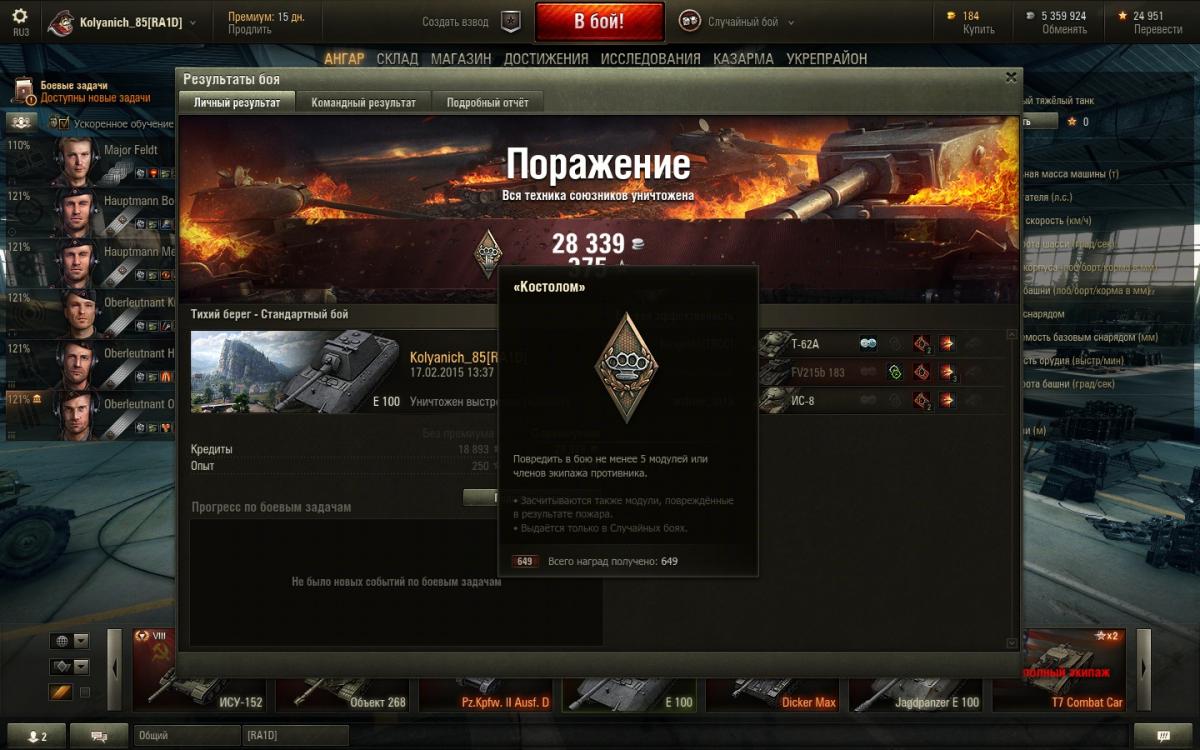Viewport: 1200px width, 750px height.
Task: Switch to the Подробный отчёт tab
Action: coord(487,102)
